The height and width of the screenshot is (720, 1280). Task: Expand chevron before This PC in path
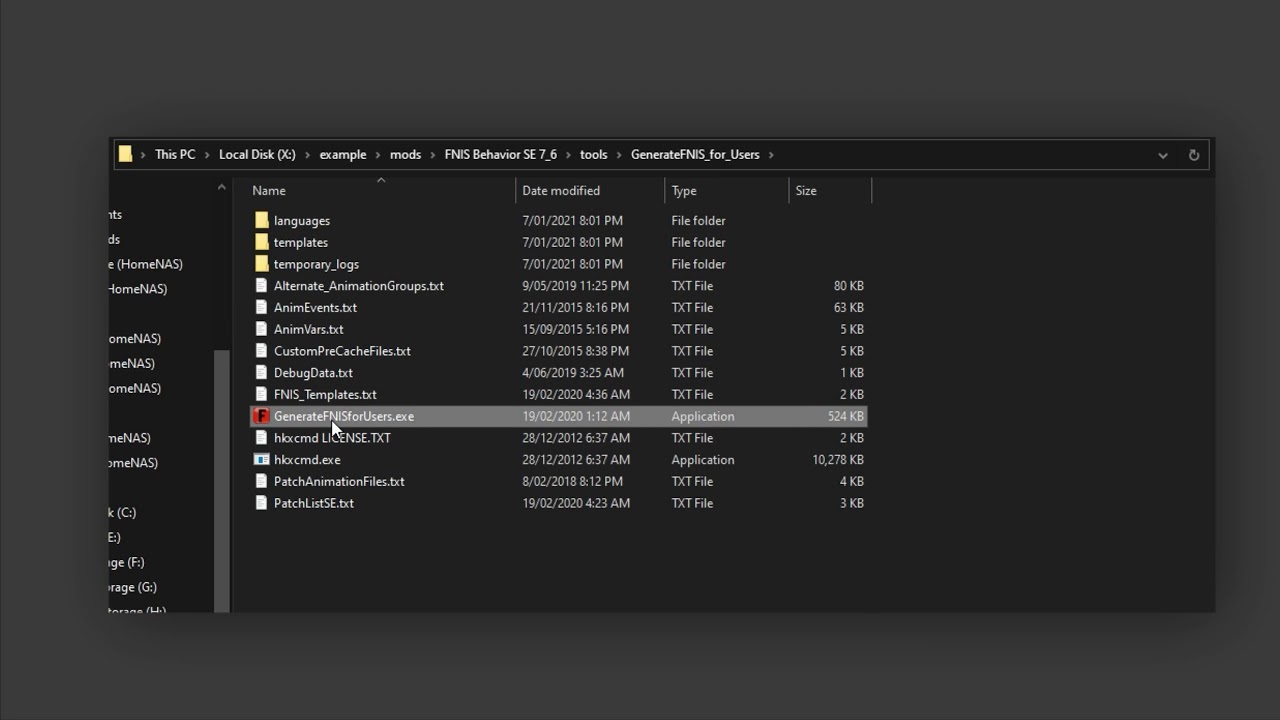pos(143,155)
